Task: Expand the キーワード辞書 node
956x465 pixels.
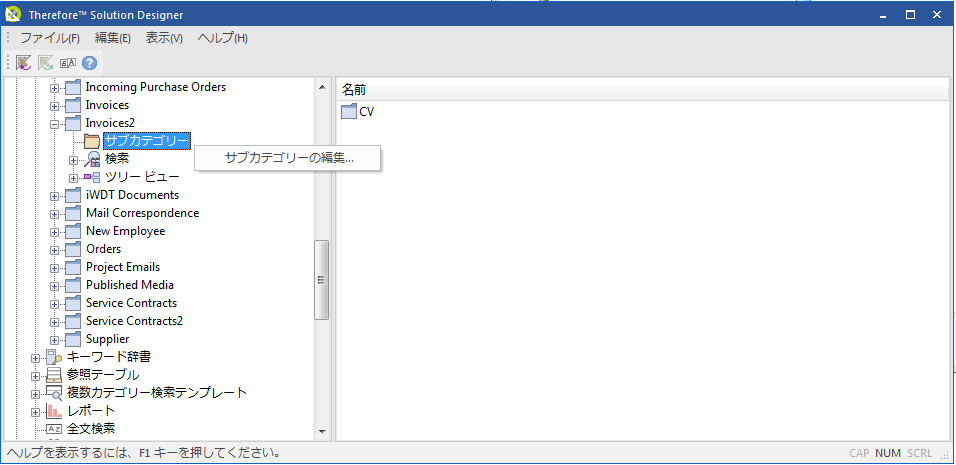Action: pyautogui.click(x=35, y=358)
